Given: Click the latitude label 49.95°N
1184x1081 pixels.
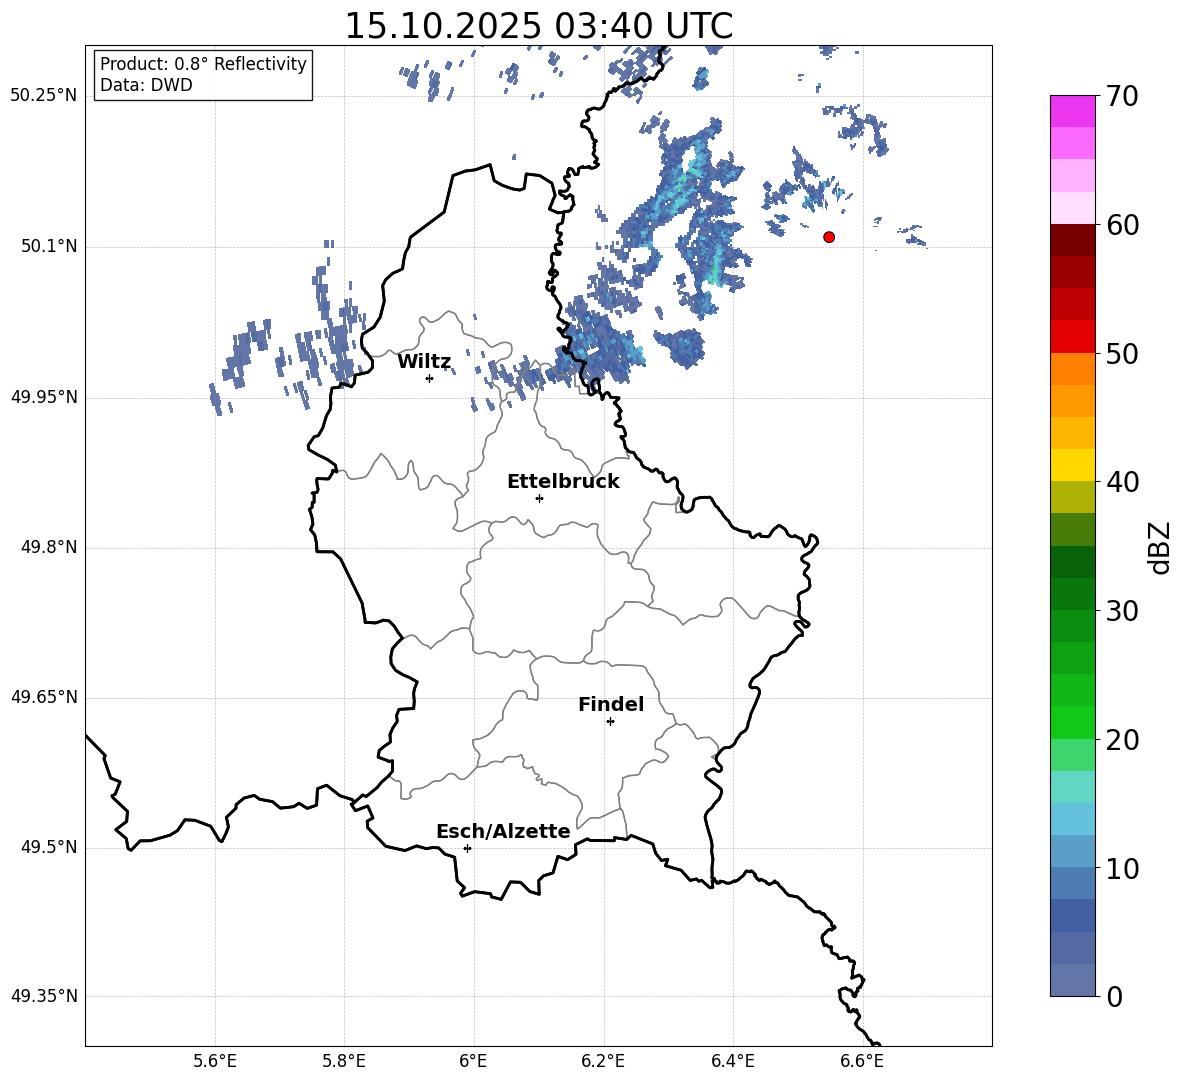Looking at the screenshot, I should coord(44,397).
